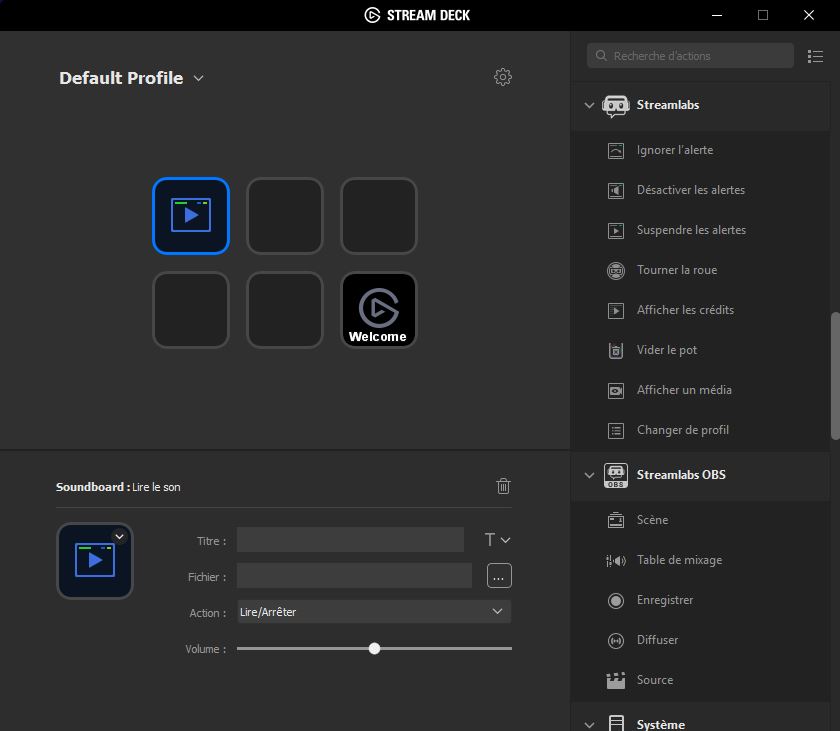
Task: Collapse the Streamlabs OBS category
Action: [x=589, y=475]
